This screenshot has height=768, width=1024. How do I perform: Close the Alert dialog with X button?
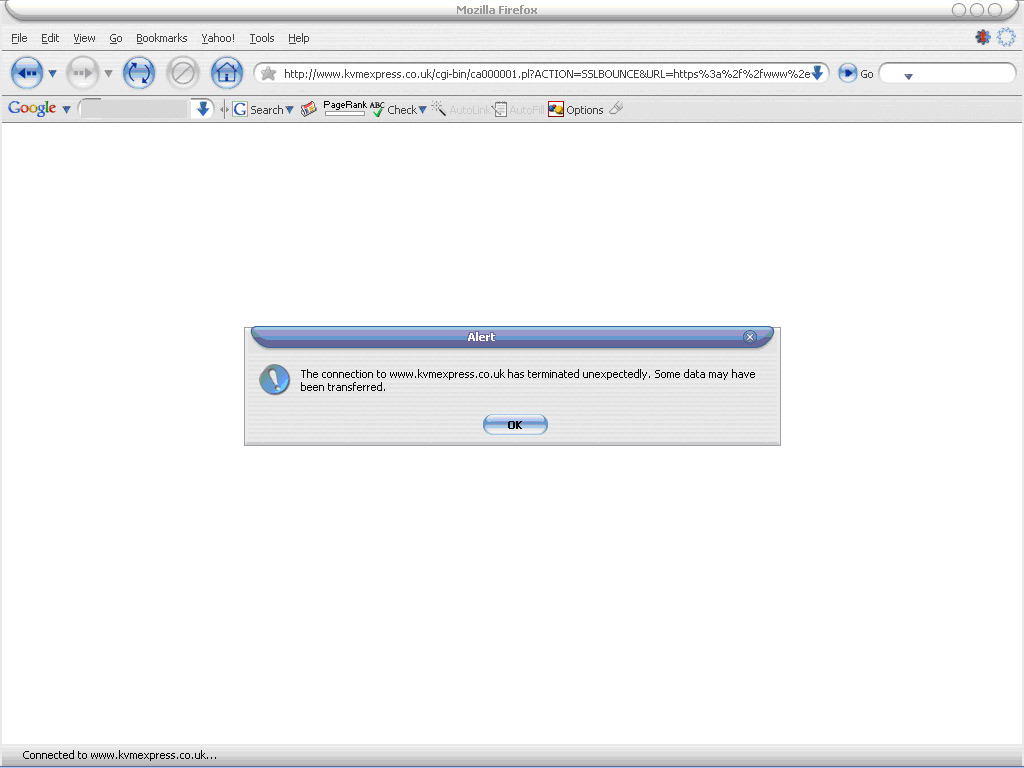750,337
